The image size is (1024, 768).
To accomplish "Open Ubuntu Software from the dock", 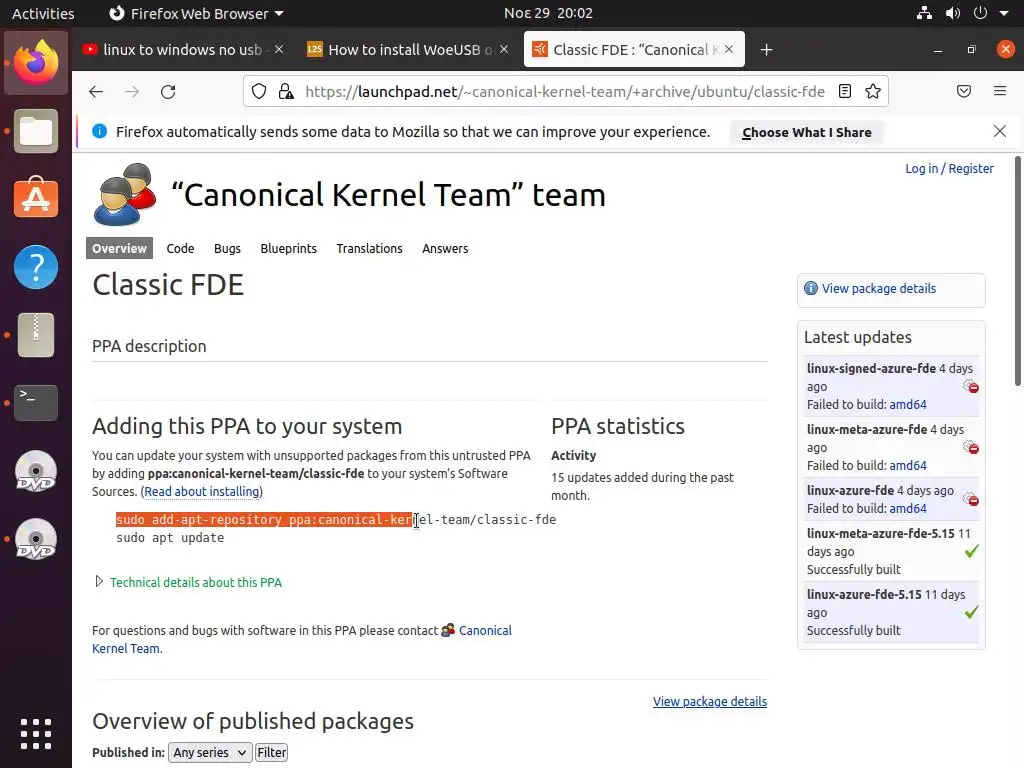I will tap(36, 199).
